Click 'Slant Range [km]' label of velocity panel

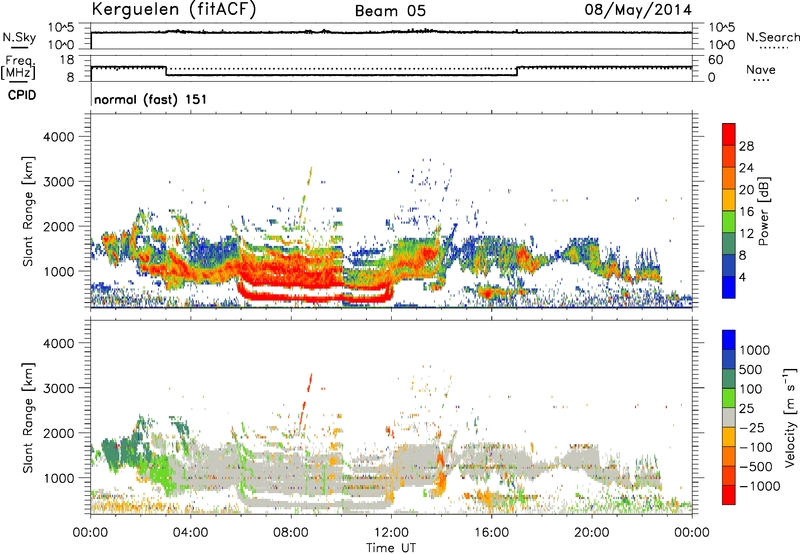(x=28, y=417)
